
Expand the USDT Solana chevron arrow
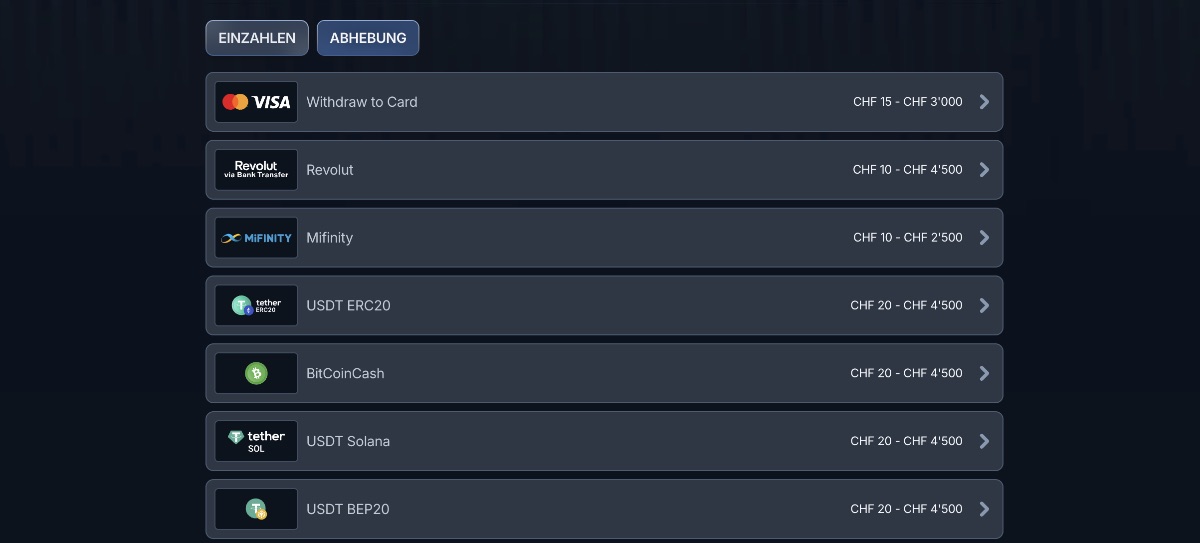(984, 441)
